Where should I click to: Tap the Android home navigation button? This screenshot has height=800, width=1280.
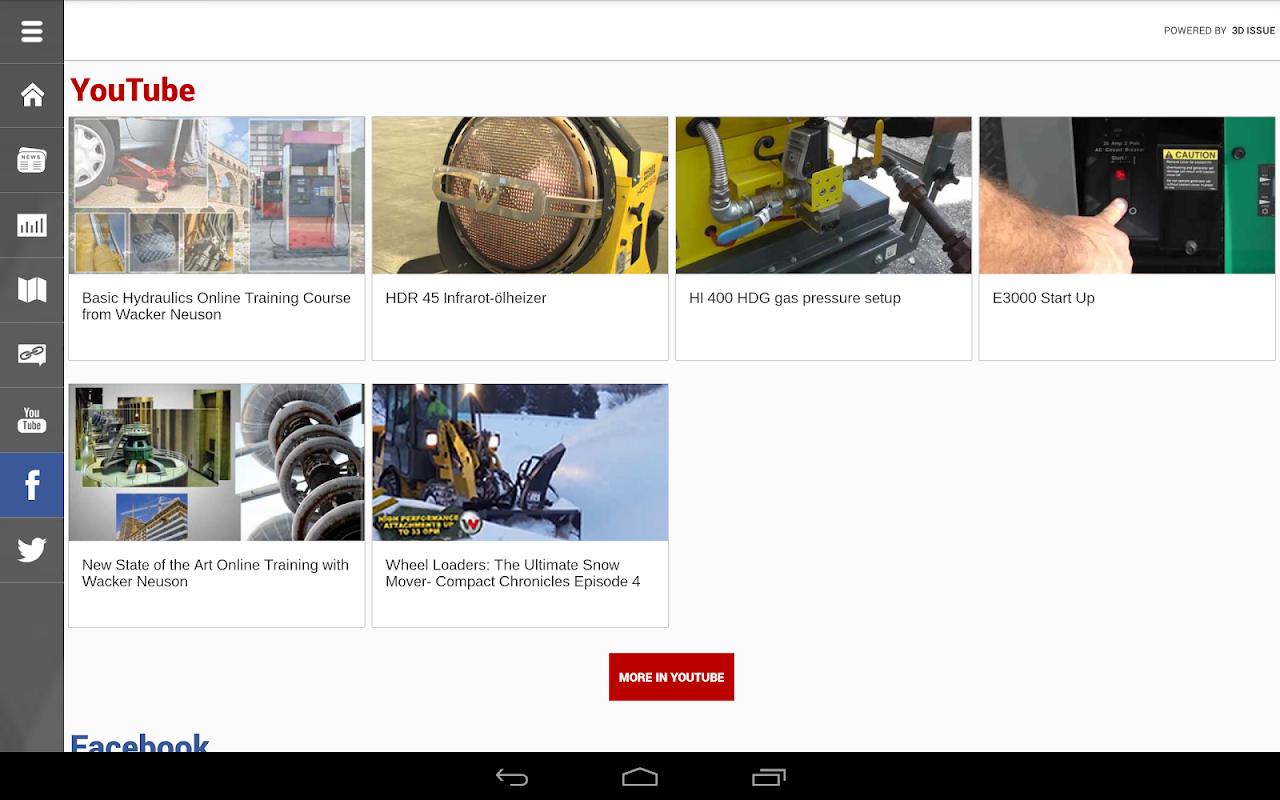(x=640, y=777)
